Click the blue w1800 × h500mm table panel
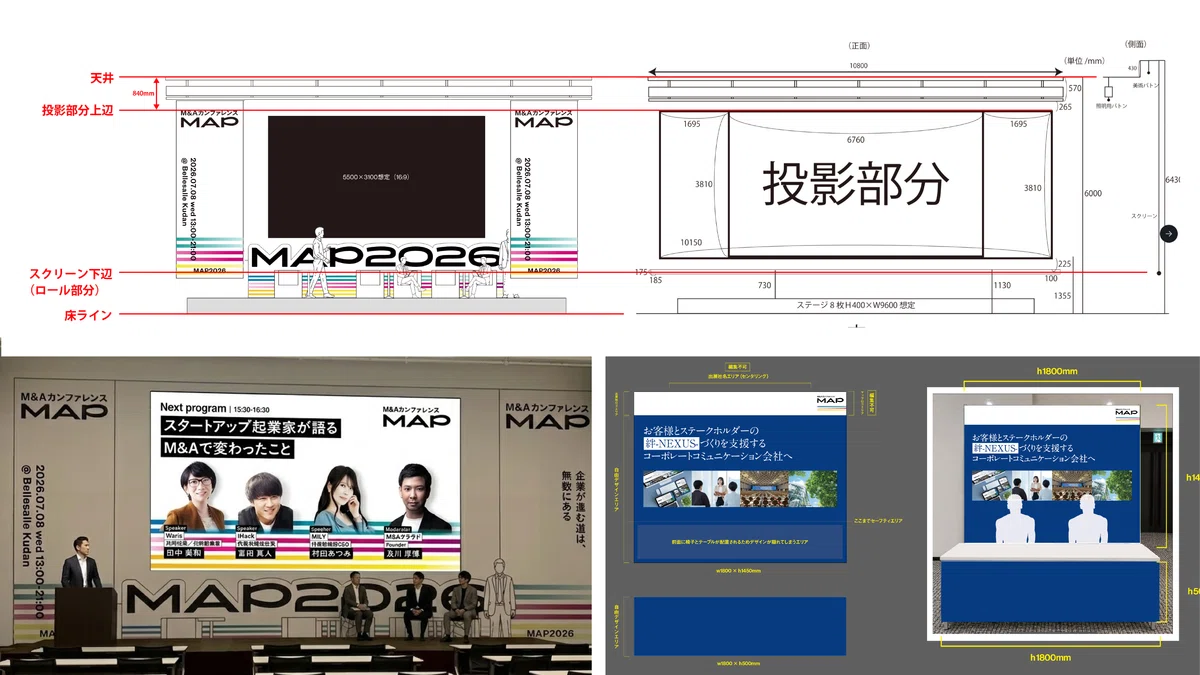This screenshot has width=1200, height=675. (x=741, y=625)
